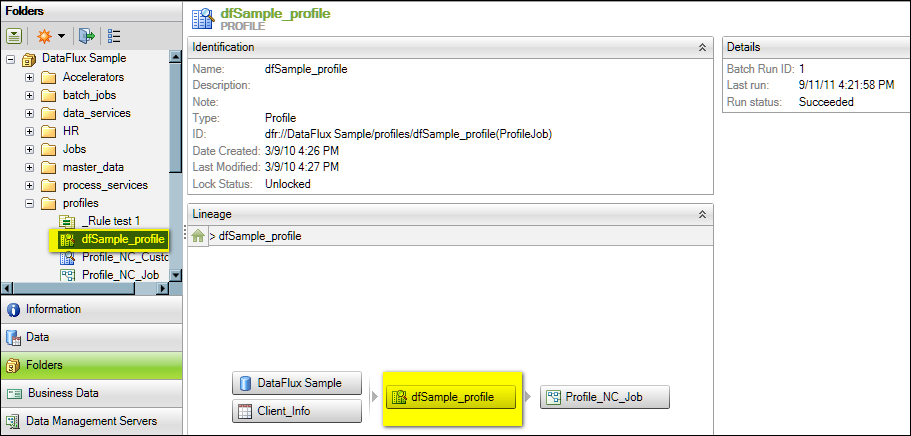Select the DataFlux Sample node in lineage
Screen dimensions: 911x436
click(x=296, y=383)
